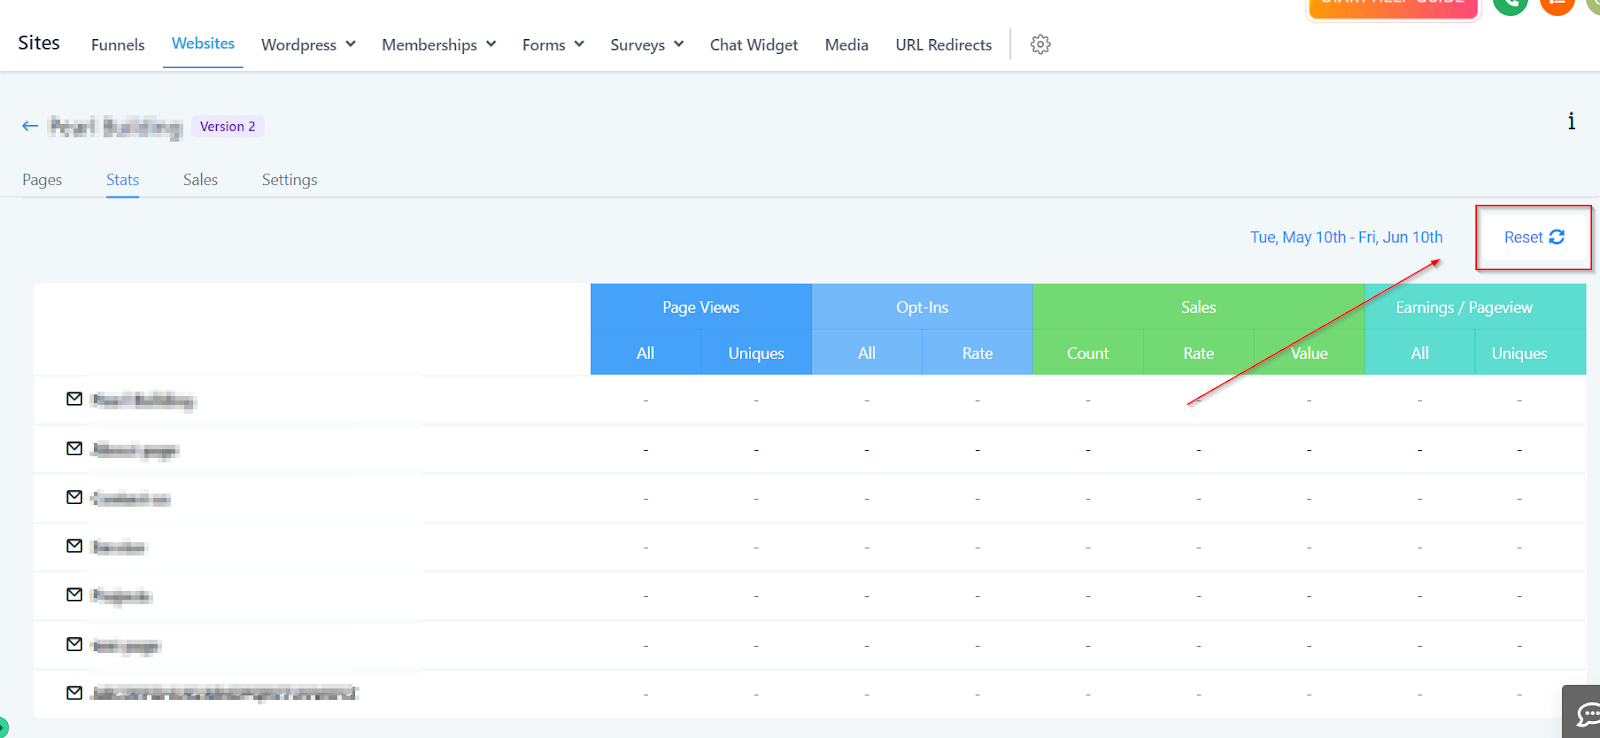This screenshot has height=738, width=1600.
Task: Click the envelope icon on the last page row
Action: pos(74,692)
